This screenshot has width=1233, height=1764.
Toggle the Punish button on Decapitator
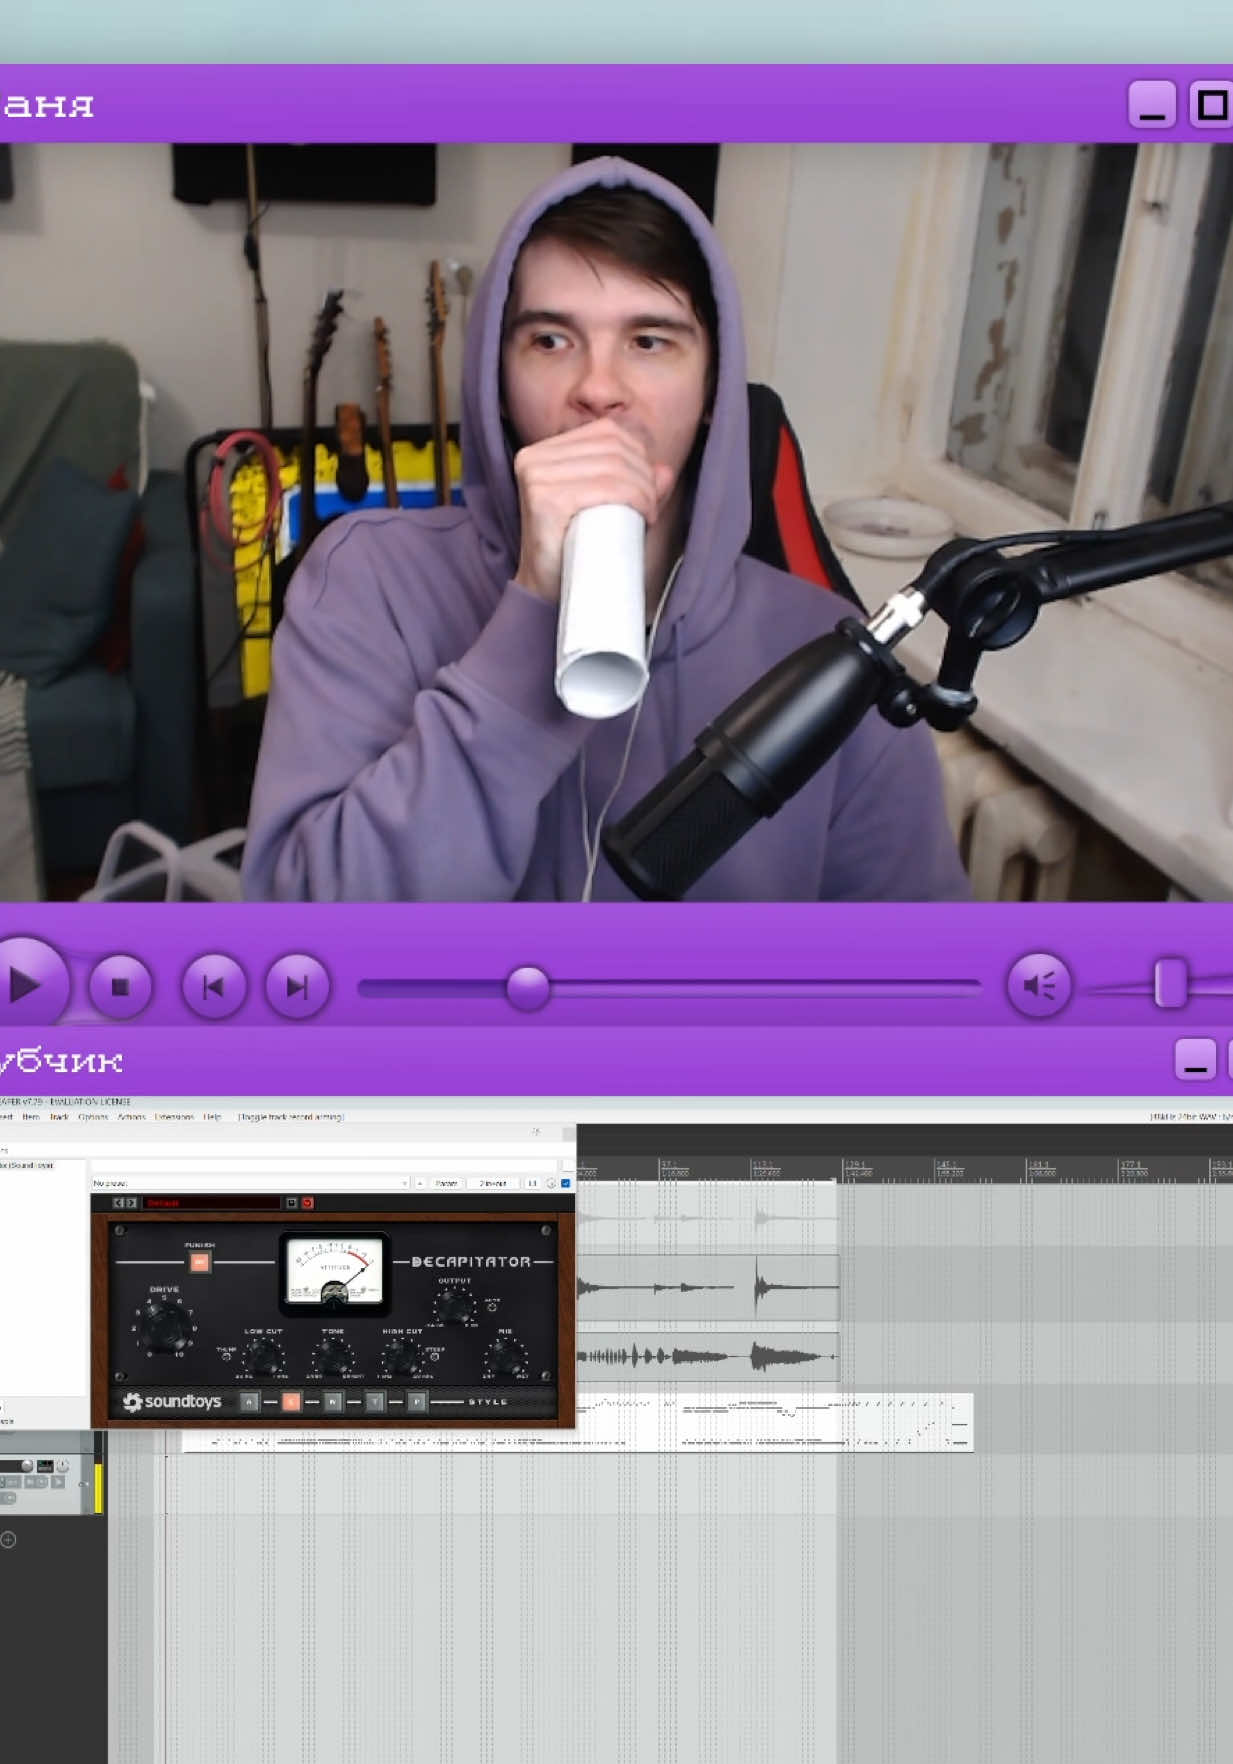pos(200,1262)
